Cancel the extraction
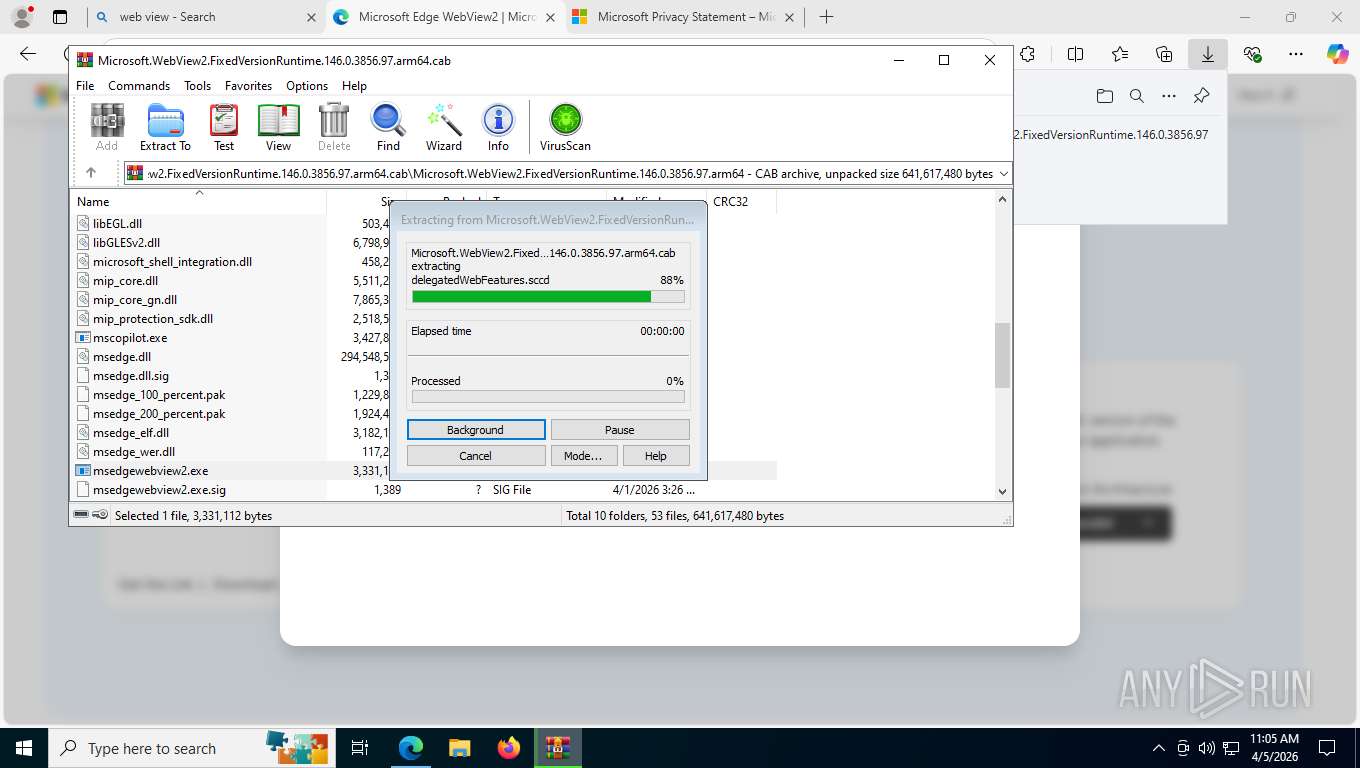 click(476, 456)
